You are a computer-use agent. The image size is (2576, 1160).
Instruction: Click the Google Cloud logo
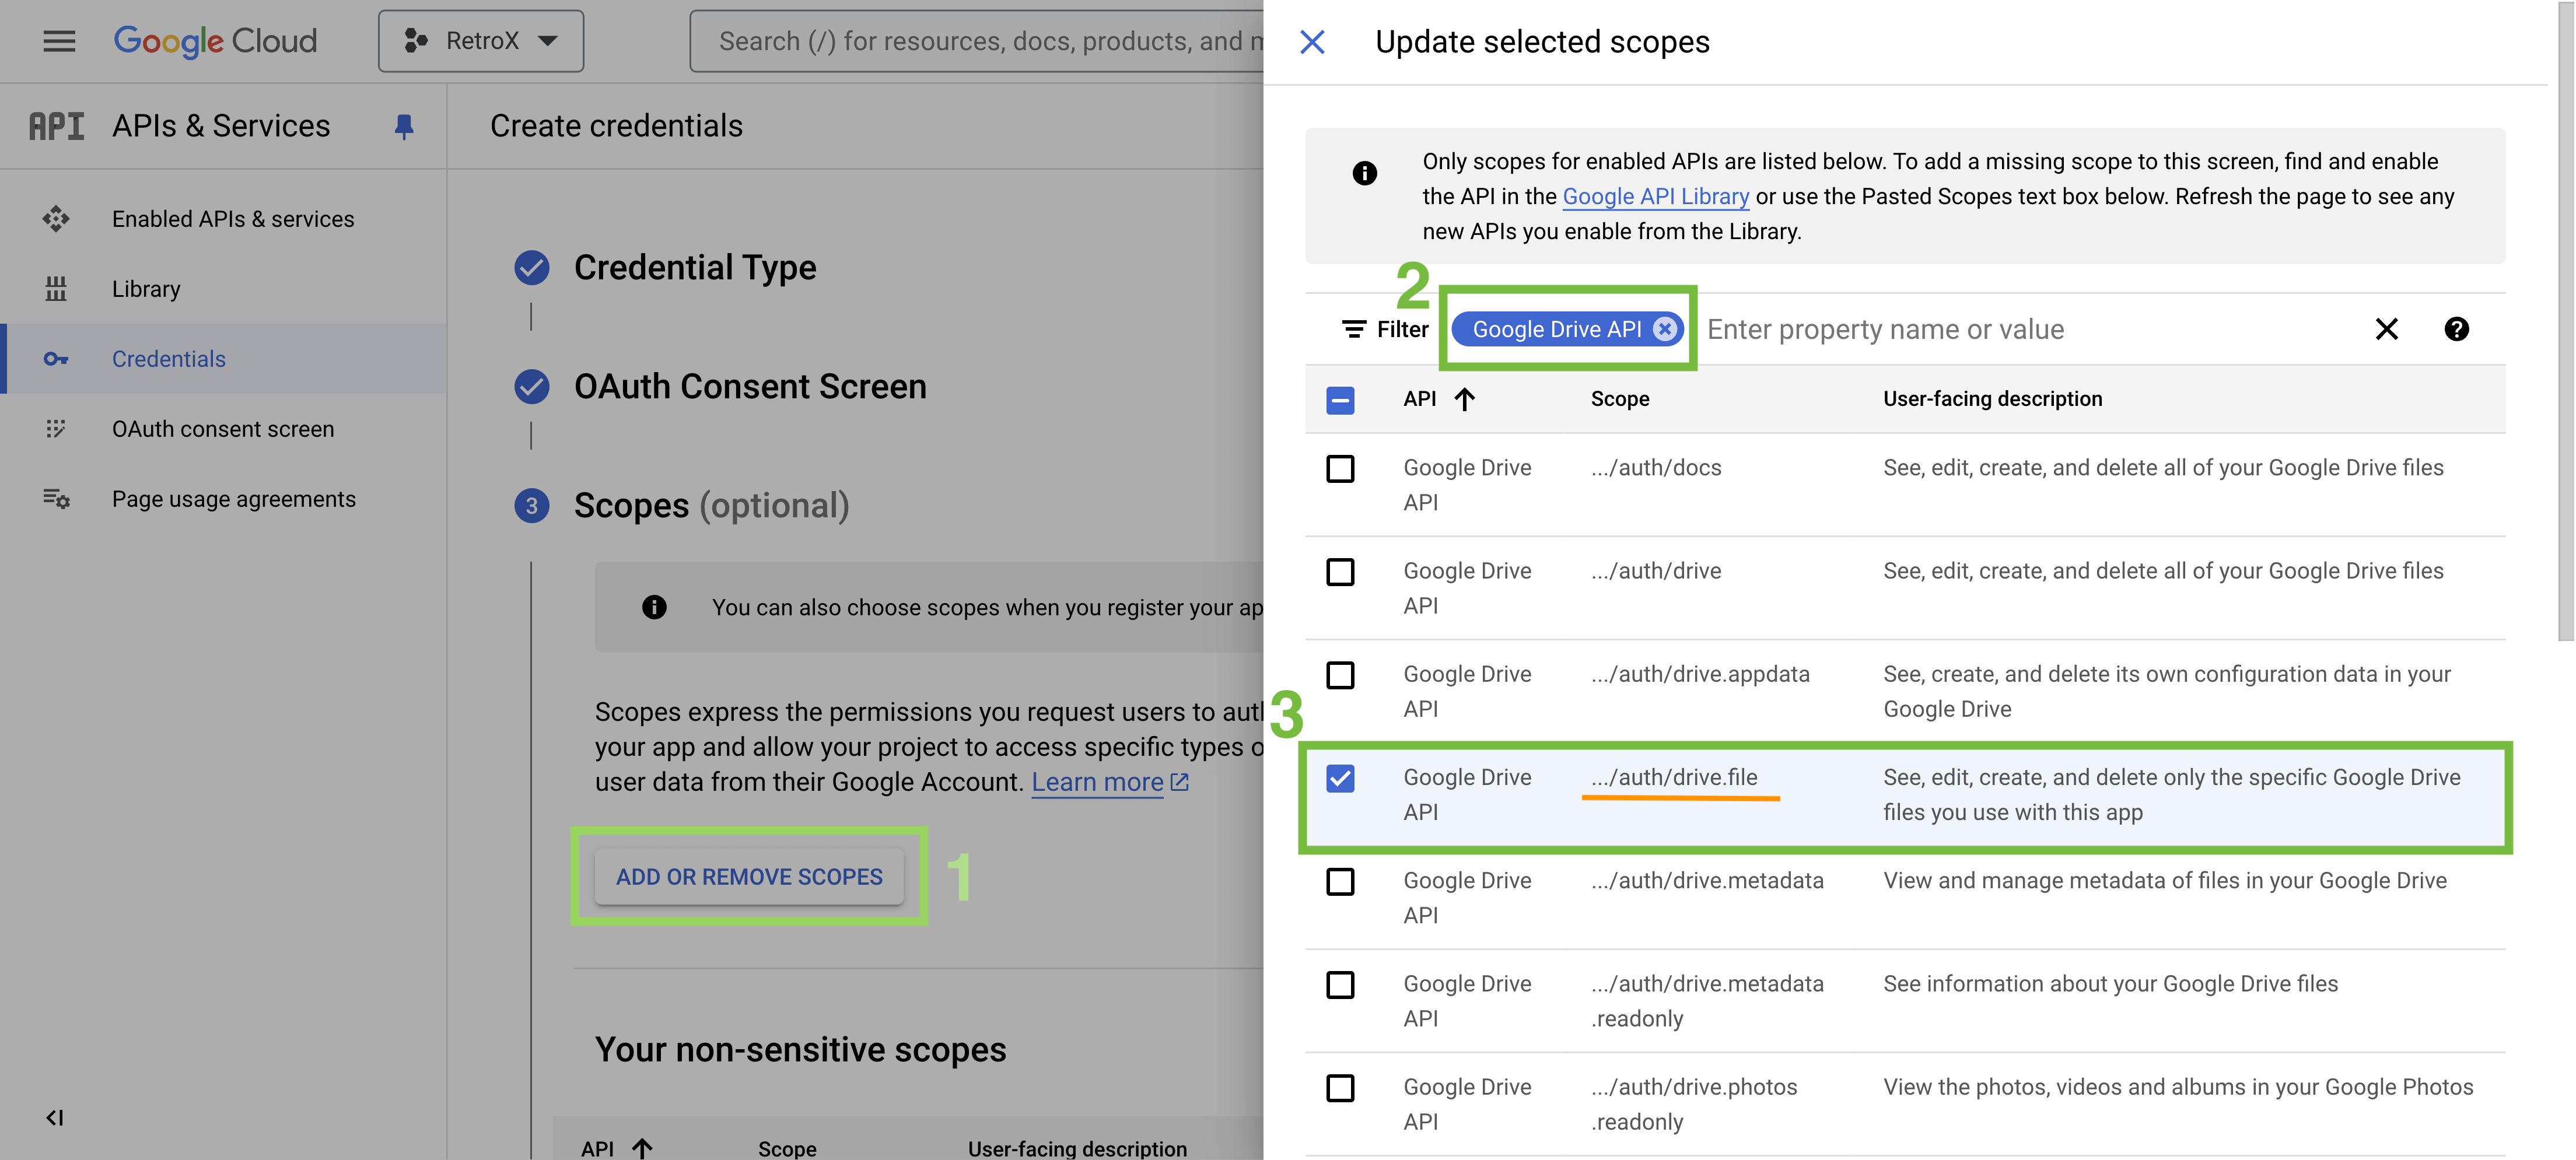point(215,41)
